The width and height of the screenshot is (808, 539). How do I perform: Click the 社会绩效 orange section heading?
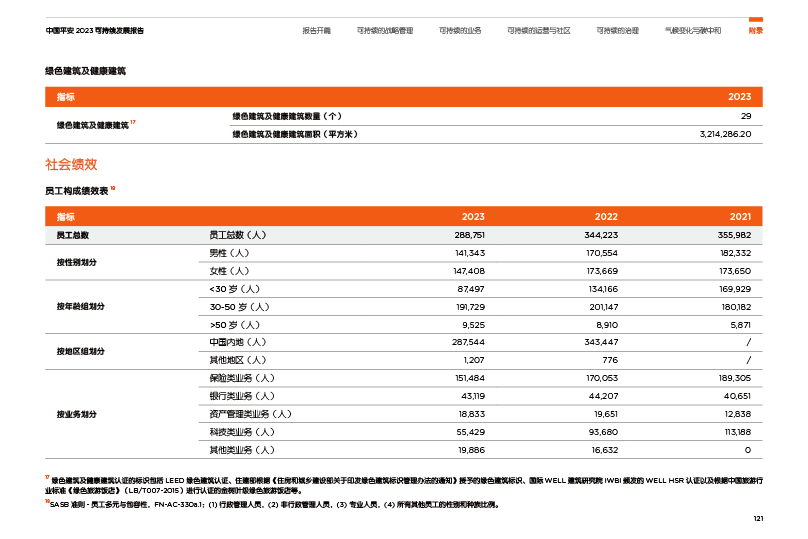(71, 164)
